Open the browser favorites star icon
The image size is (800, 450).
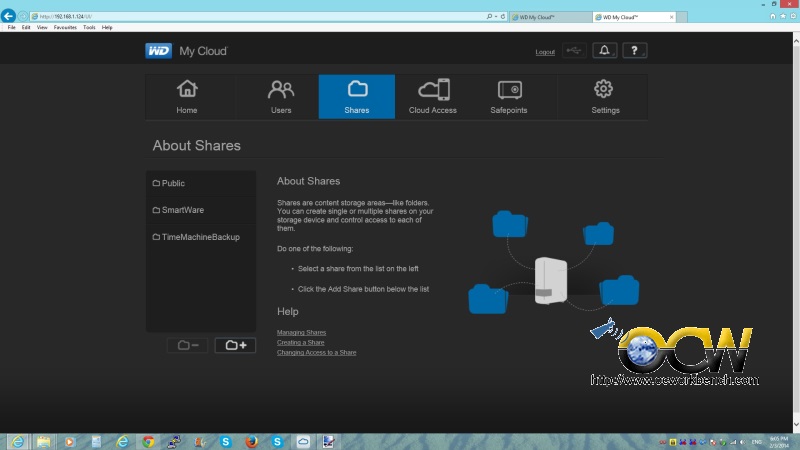coord(783,16)
